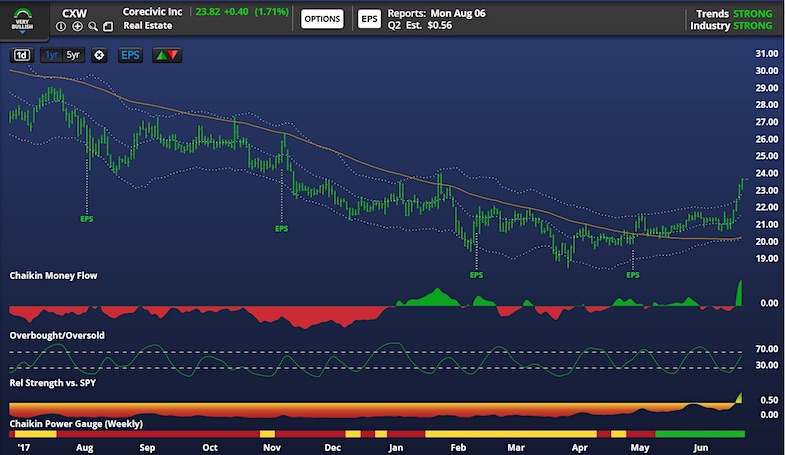
Task: Open the Real Estate sector label
Action: (148, 26)
